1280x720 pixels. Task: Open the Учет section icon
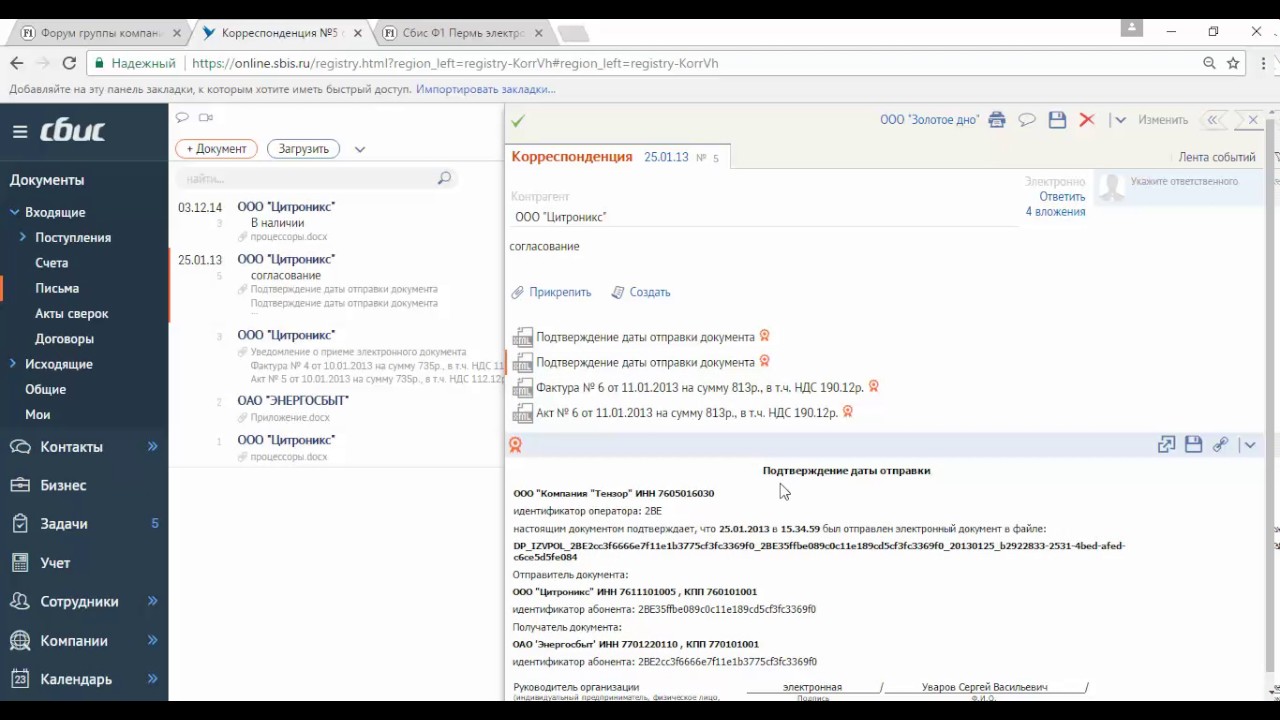click(x=20, y=563)
